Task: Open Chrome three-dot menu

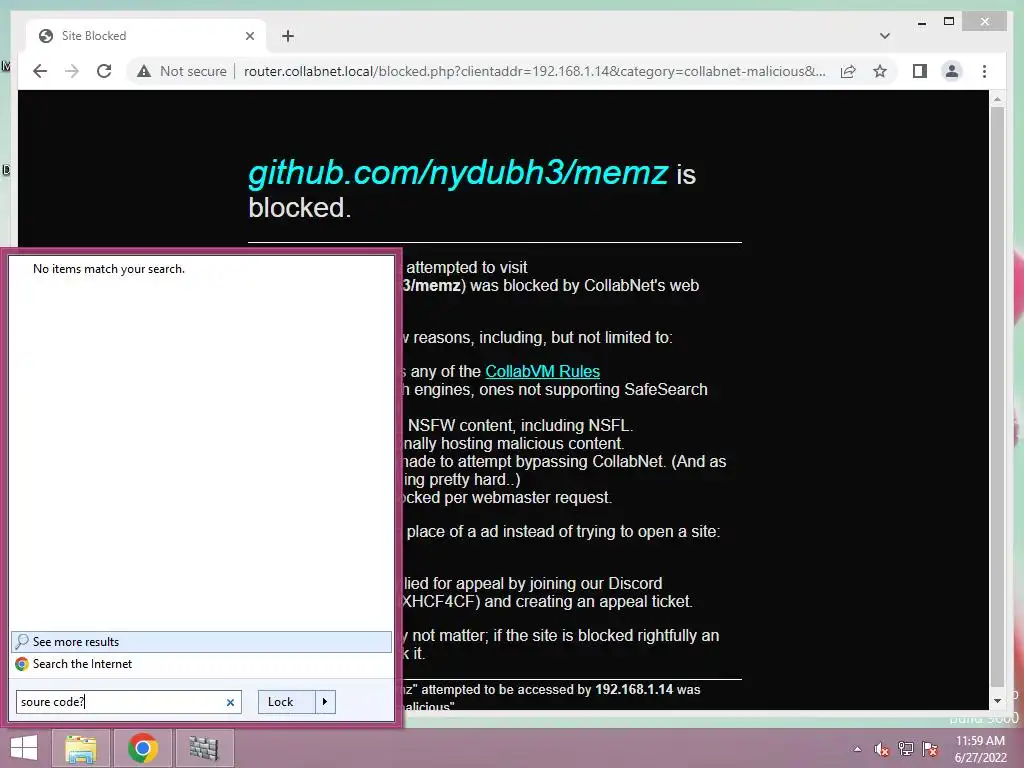Action: click(x=984, y=71)
